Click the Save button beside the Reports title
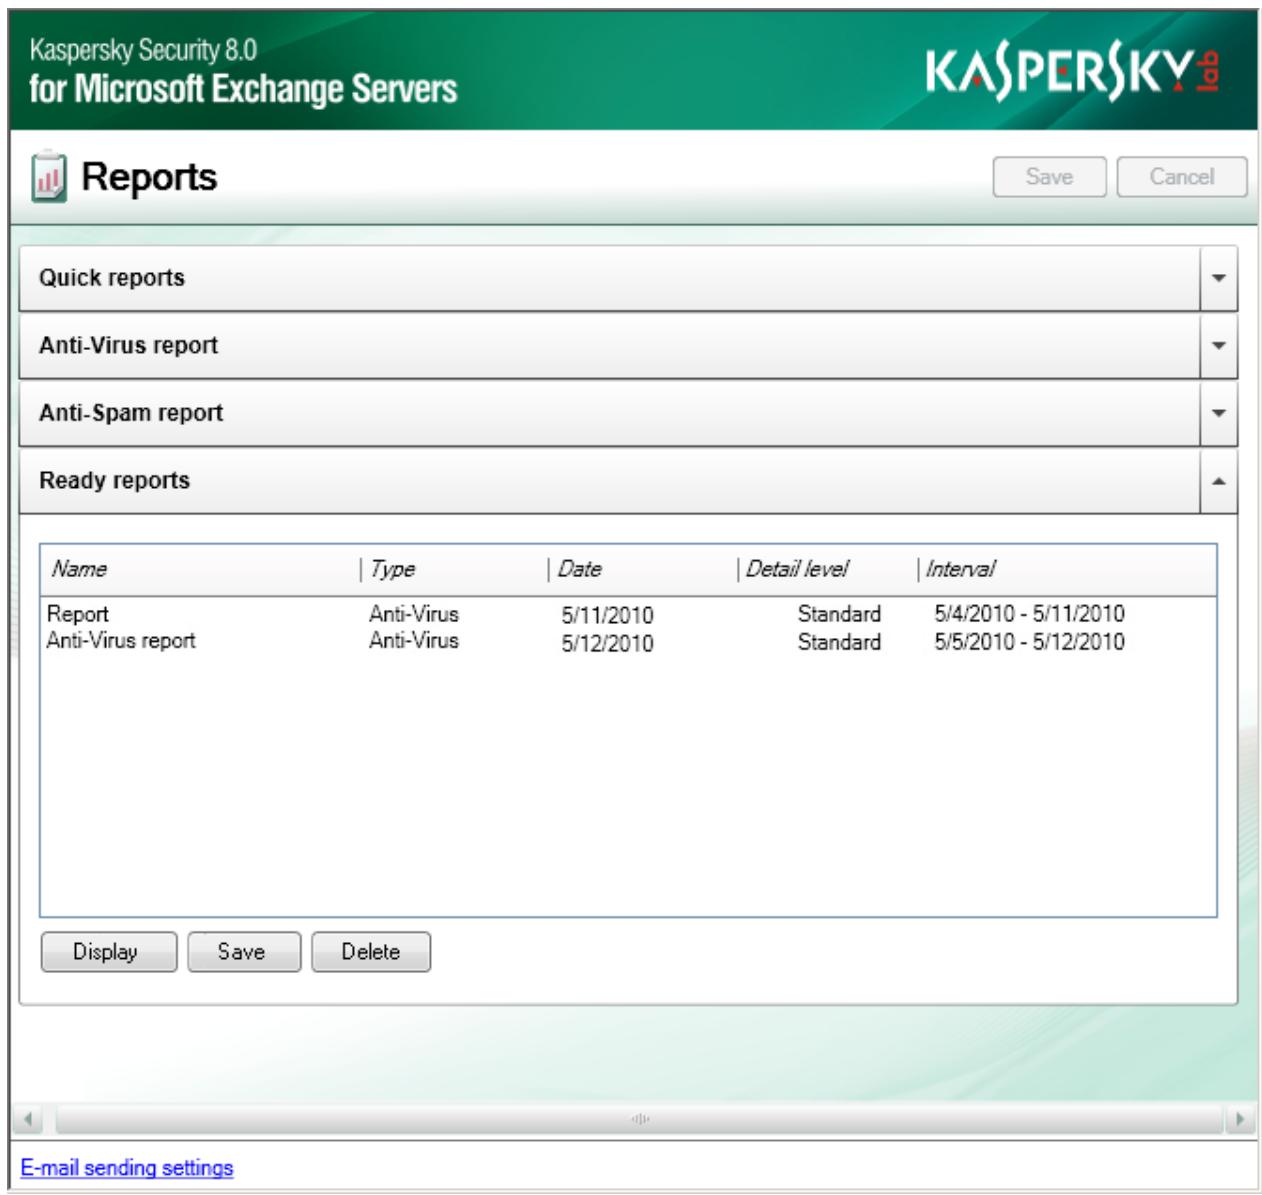1262x1195 pixels. pyautogui.click(x=1049, y=177)
